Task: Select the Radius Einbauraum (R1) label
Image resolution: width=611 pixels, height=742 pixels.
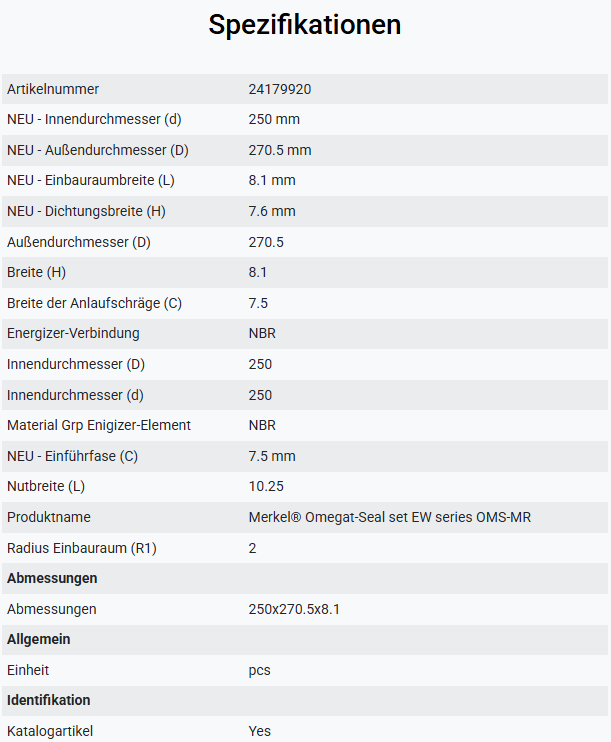Action: (82, 548)
